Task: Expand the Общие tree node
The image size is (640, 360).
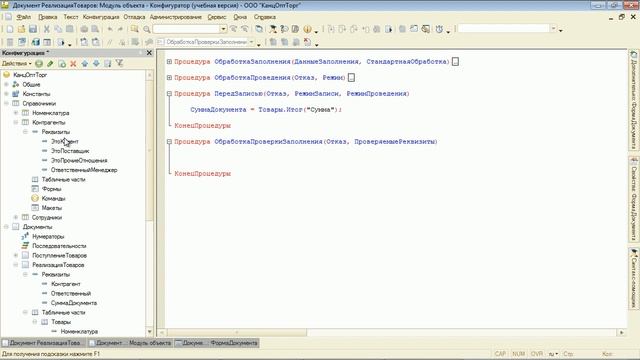Action: [x=6, y=84]
